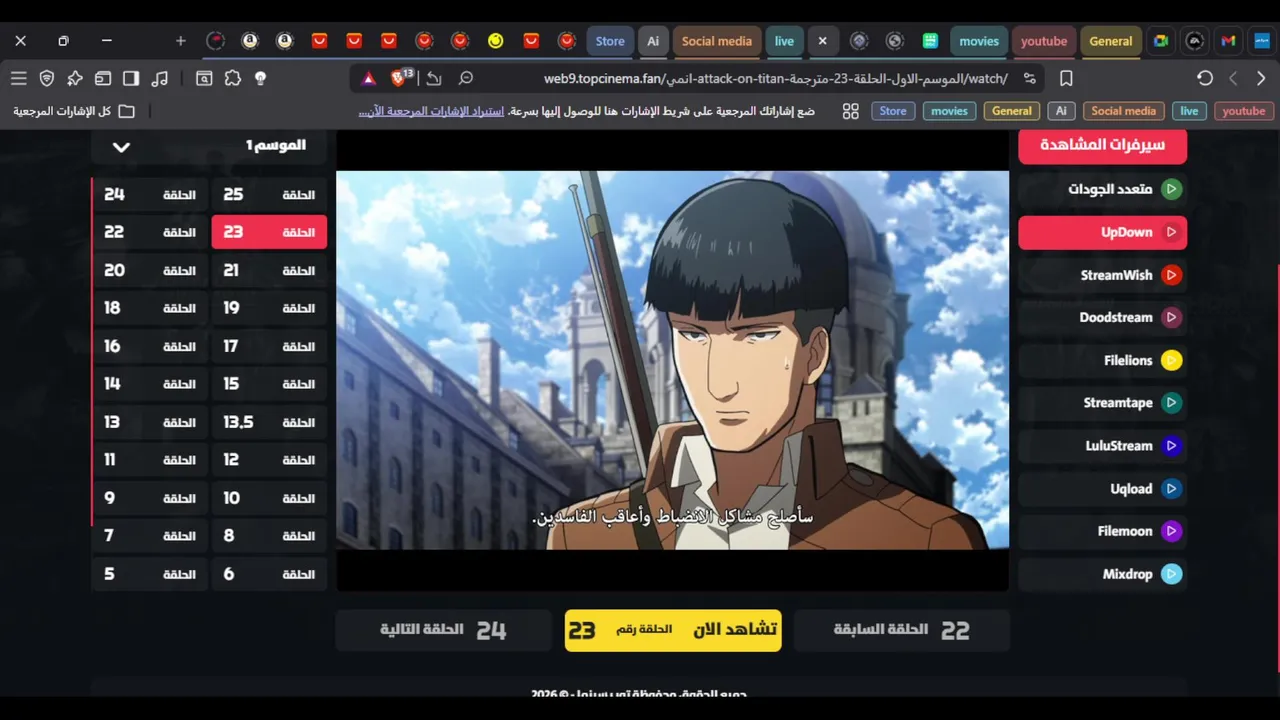Expand the Store tab group in tab strip
Screen dimensions: 1280x720
pos(610,41)
